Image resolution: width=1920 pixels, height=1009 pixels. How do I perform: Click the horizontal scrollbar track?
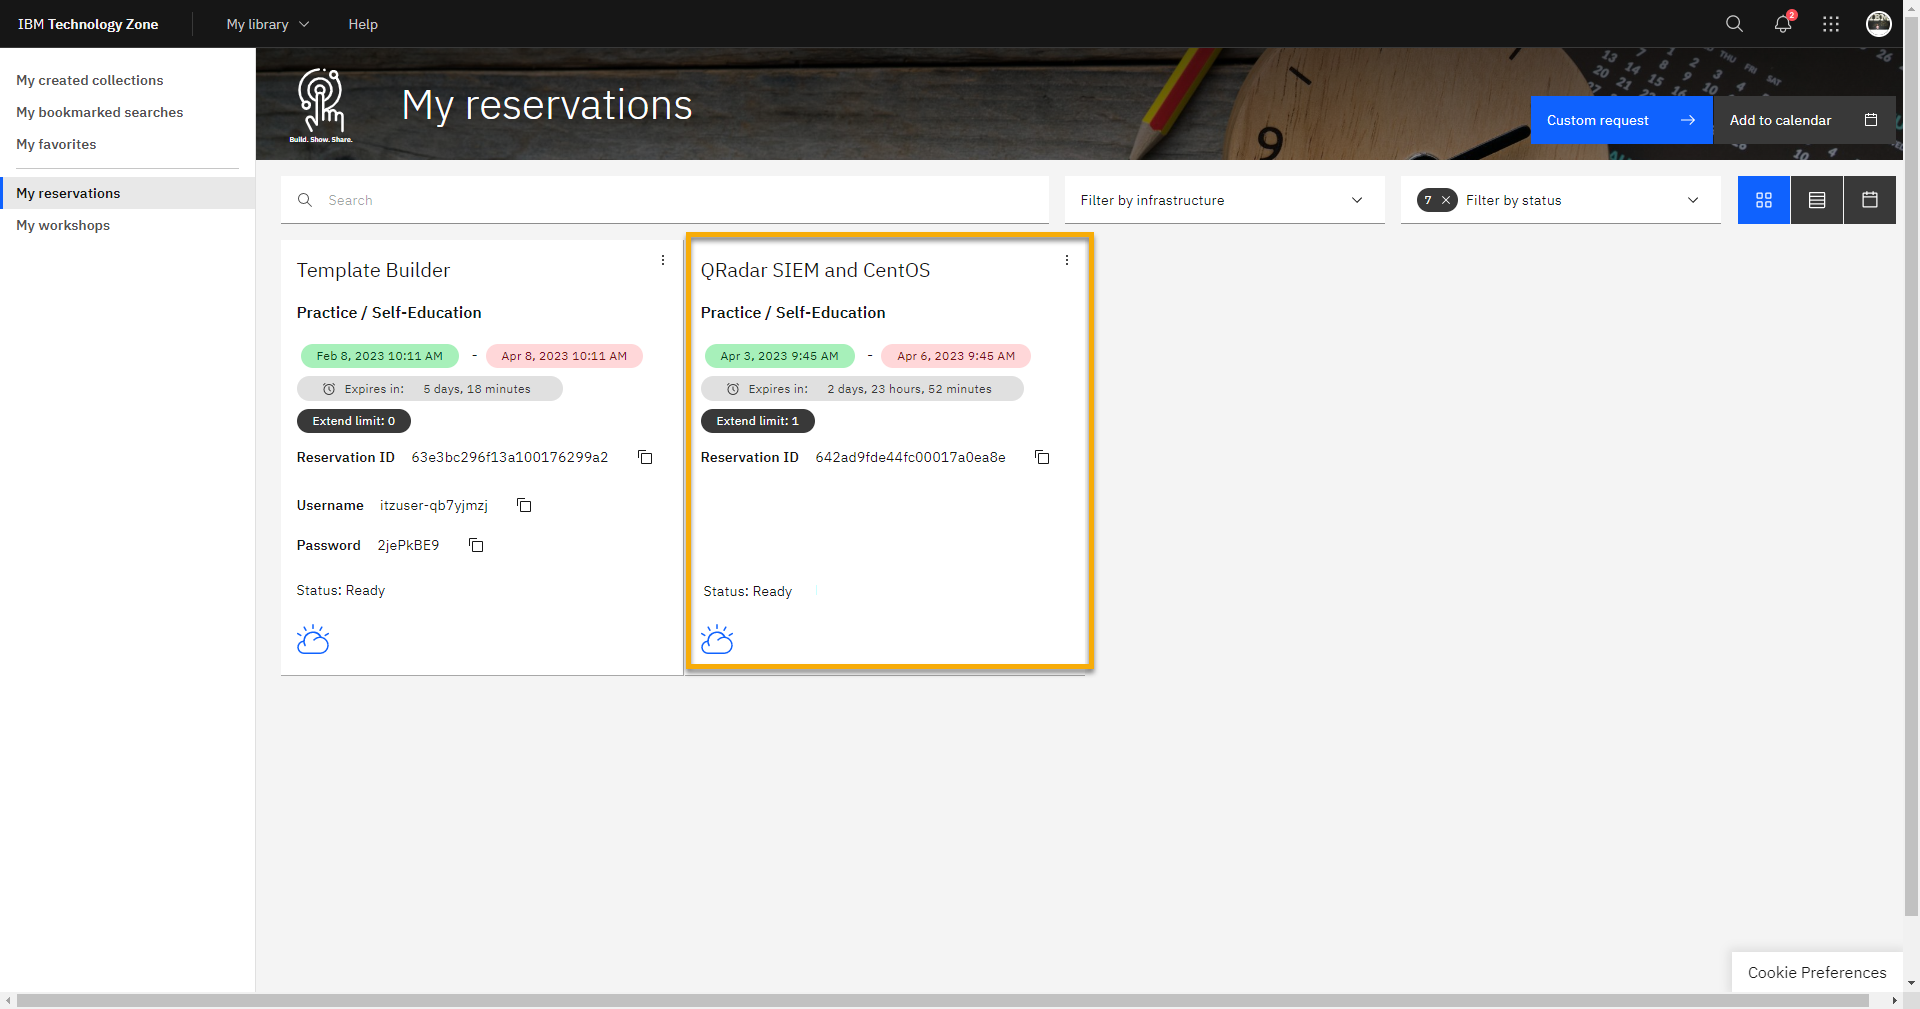943,1001
